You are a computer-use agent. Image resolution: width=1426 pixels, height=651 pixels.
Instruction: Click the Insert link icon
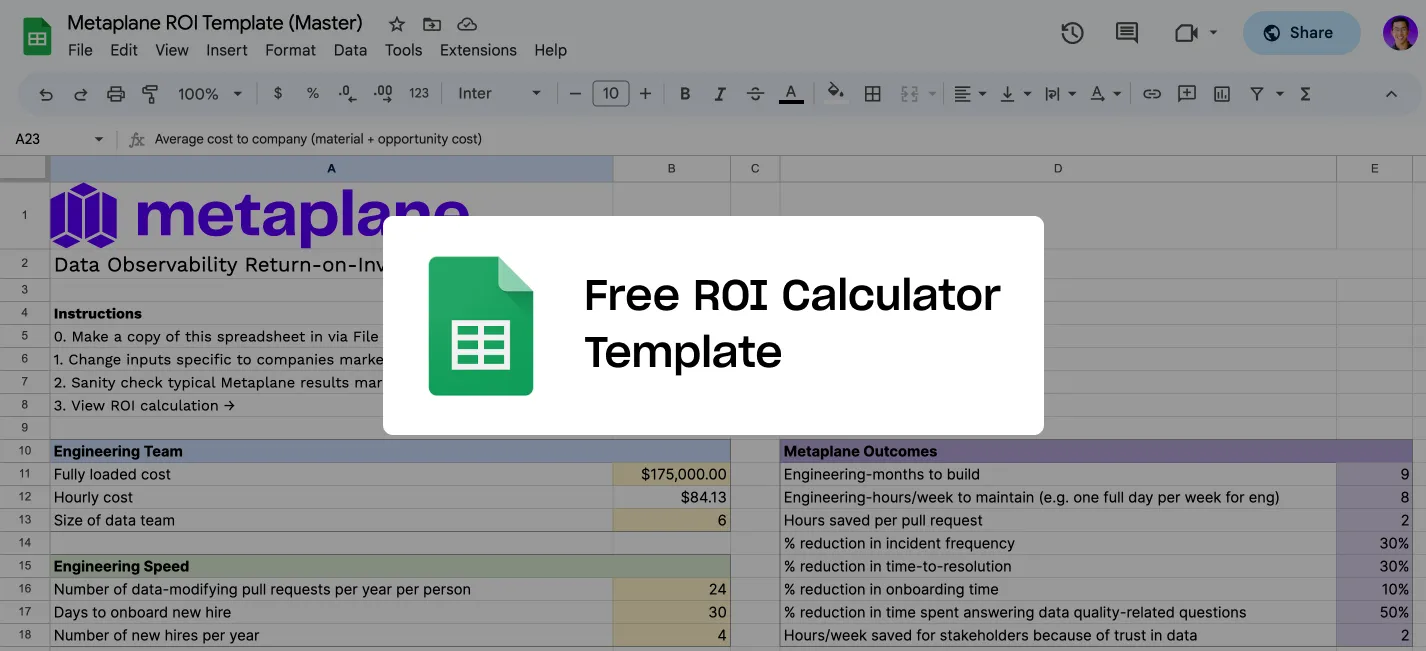1152,94
